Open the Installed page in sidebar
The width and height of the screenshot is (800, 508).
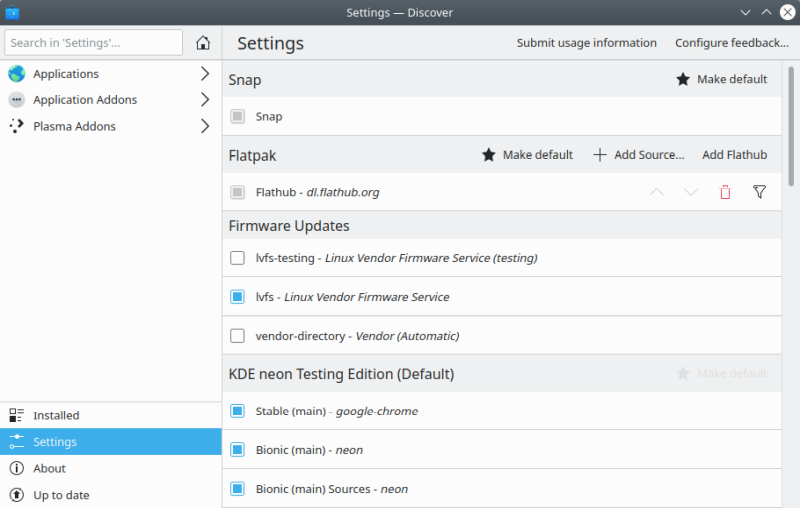[56, 415]
